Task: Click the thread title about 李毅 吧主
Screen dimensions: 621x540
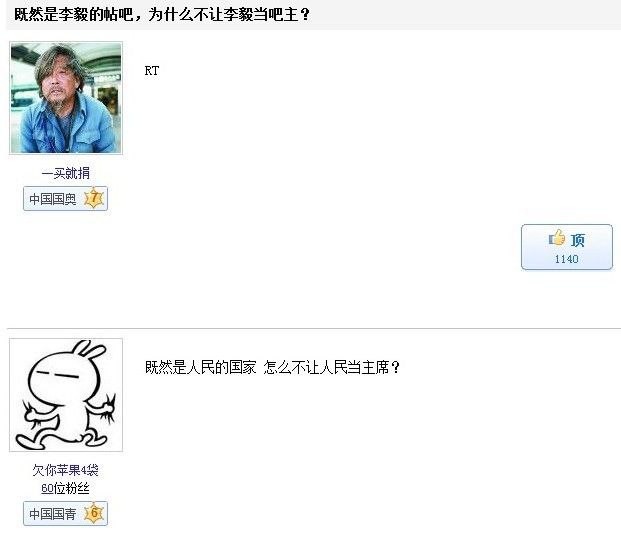Action: coord(162,15)
